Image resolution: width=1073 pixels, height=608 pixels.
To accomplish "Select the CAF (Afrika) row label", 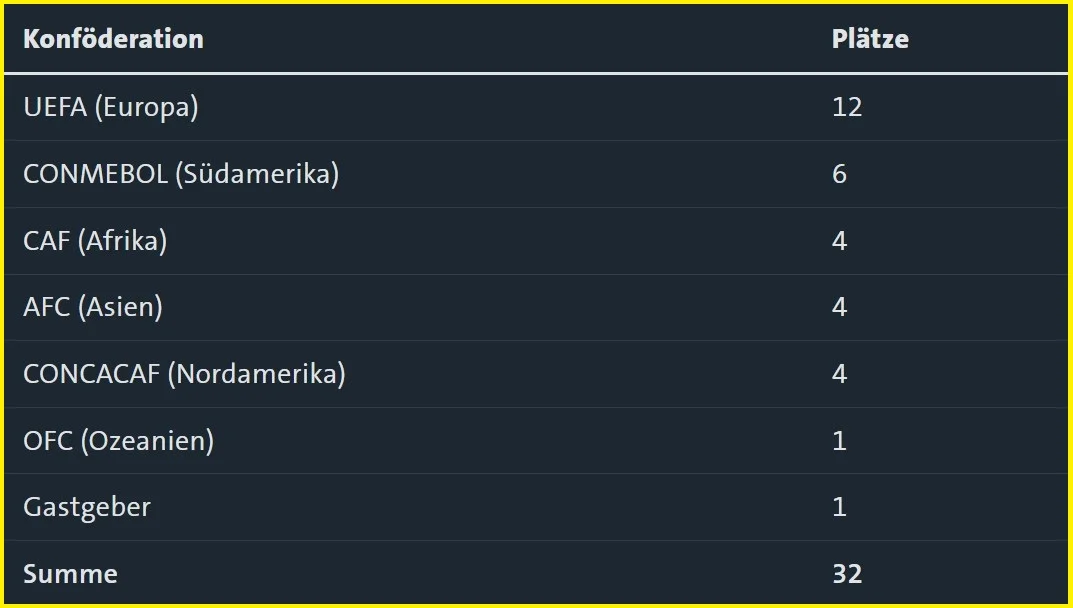I will click(x=95, y=241).
